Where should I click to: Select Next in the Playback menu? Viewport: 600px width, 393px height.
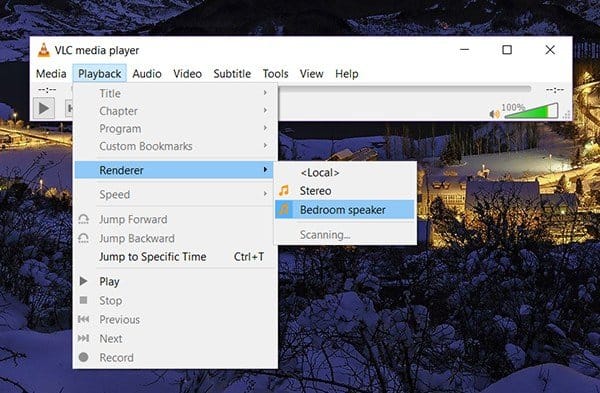coord(175,339)
